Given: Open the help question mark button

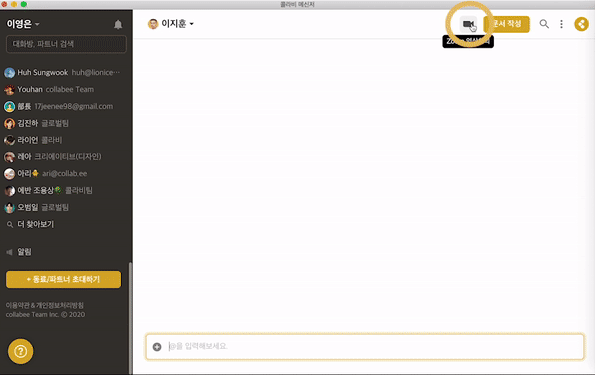Looking at the screenshot, I should pyautogui.click(x=20, y=351).
